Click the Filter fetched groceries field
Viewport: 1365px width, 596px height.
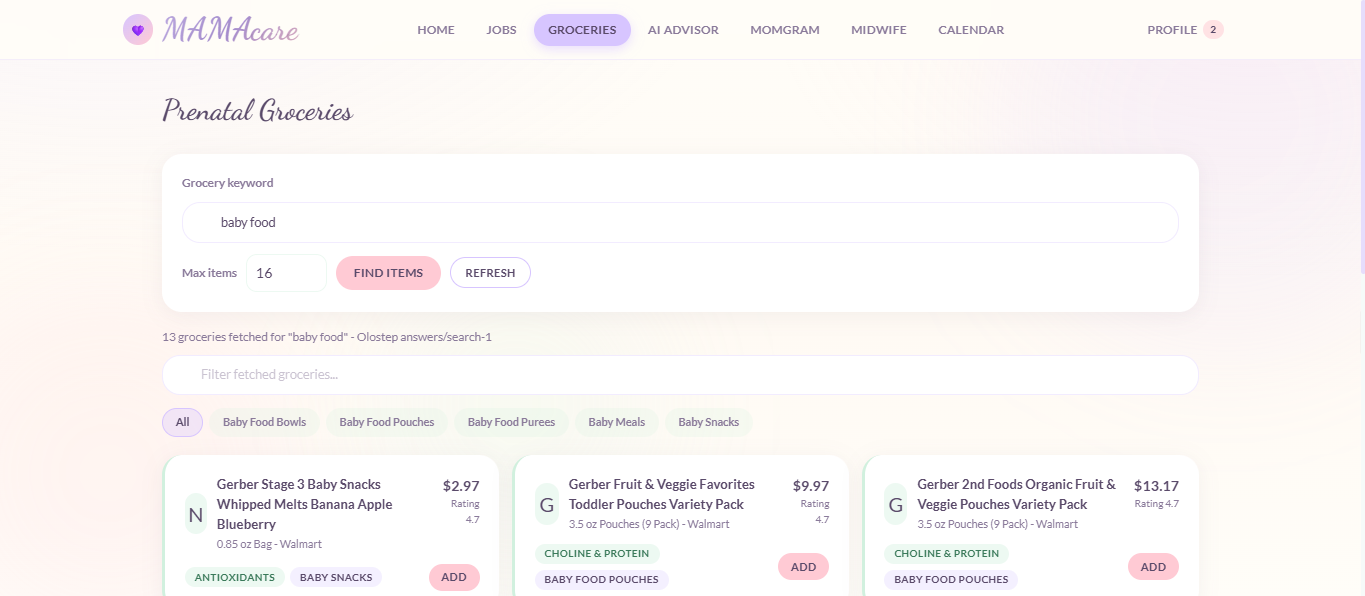(x=680, y=375)
